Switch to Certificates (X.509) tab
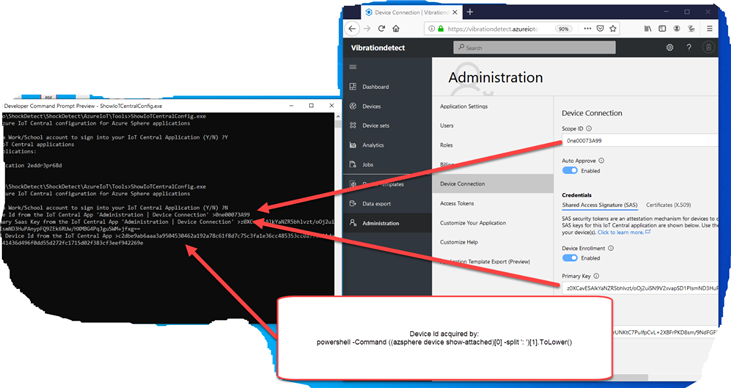Viewport: 731px width, 388px height. pos(669,205)
